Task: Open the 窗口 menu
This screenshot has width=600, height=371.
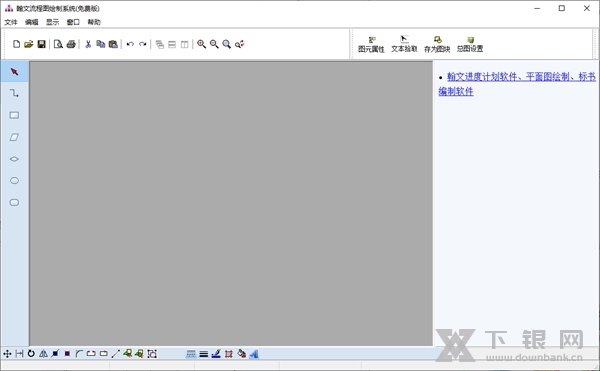Action: click(x=73, y=22)
